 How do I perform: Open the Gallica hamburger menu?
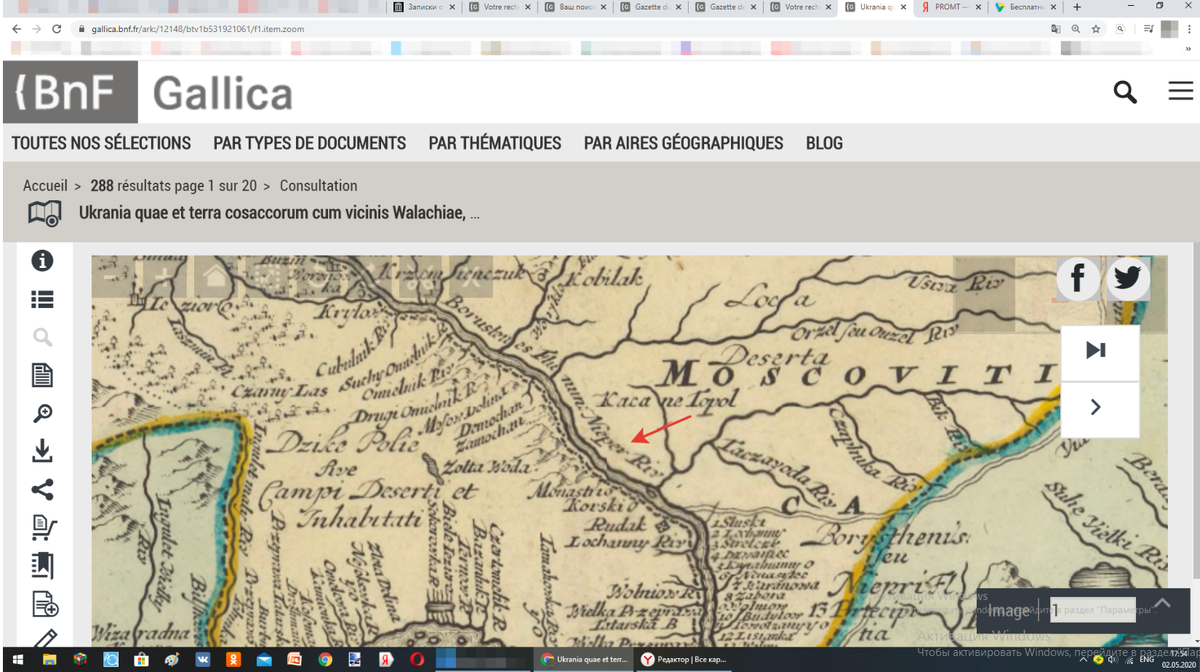point(1180,92)
